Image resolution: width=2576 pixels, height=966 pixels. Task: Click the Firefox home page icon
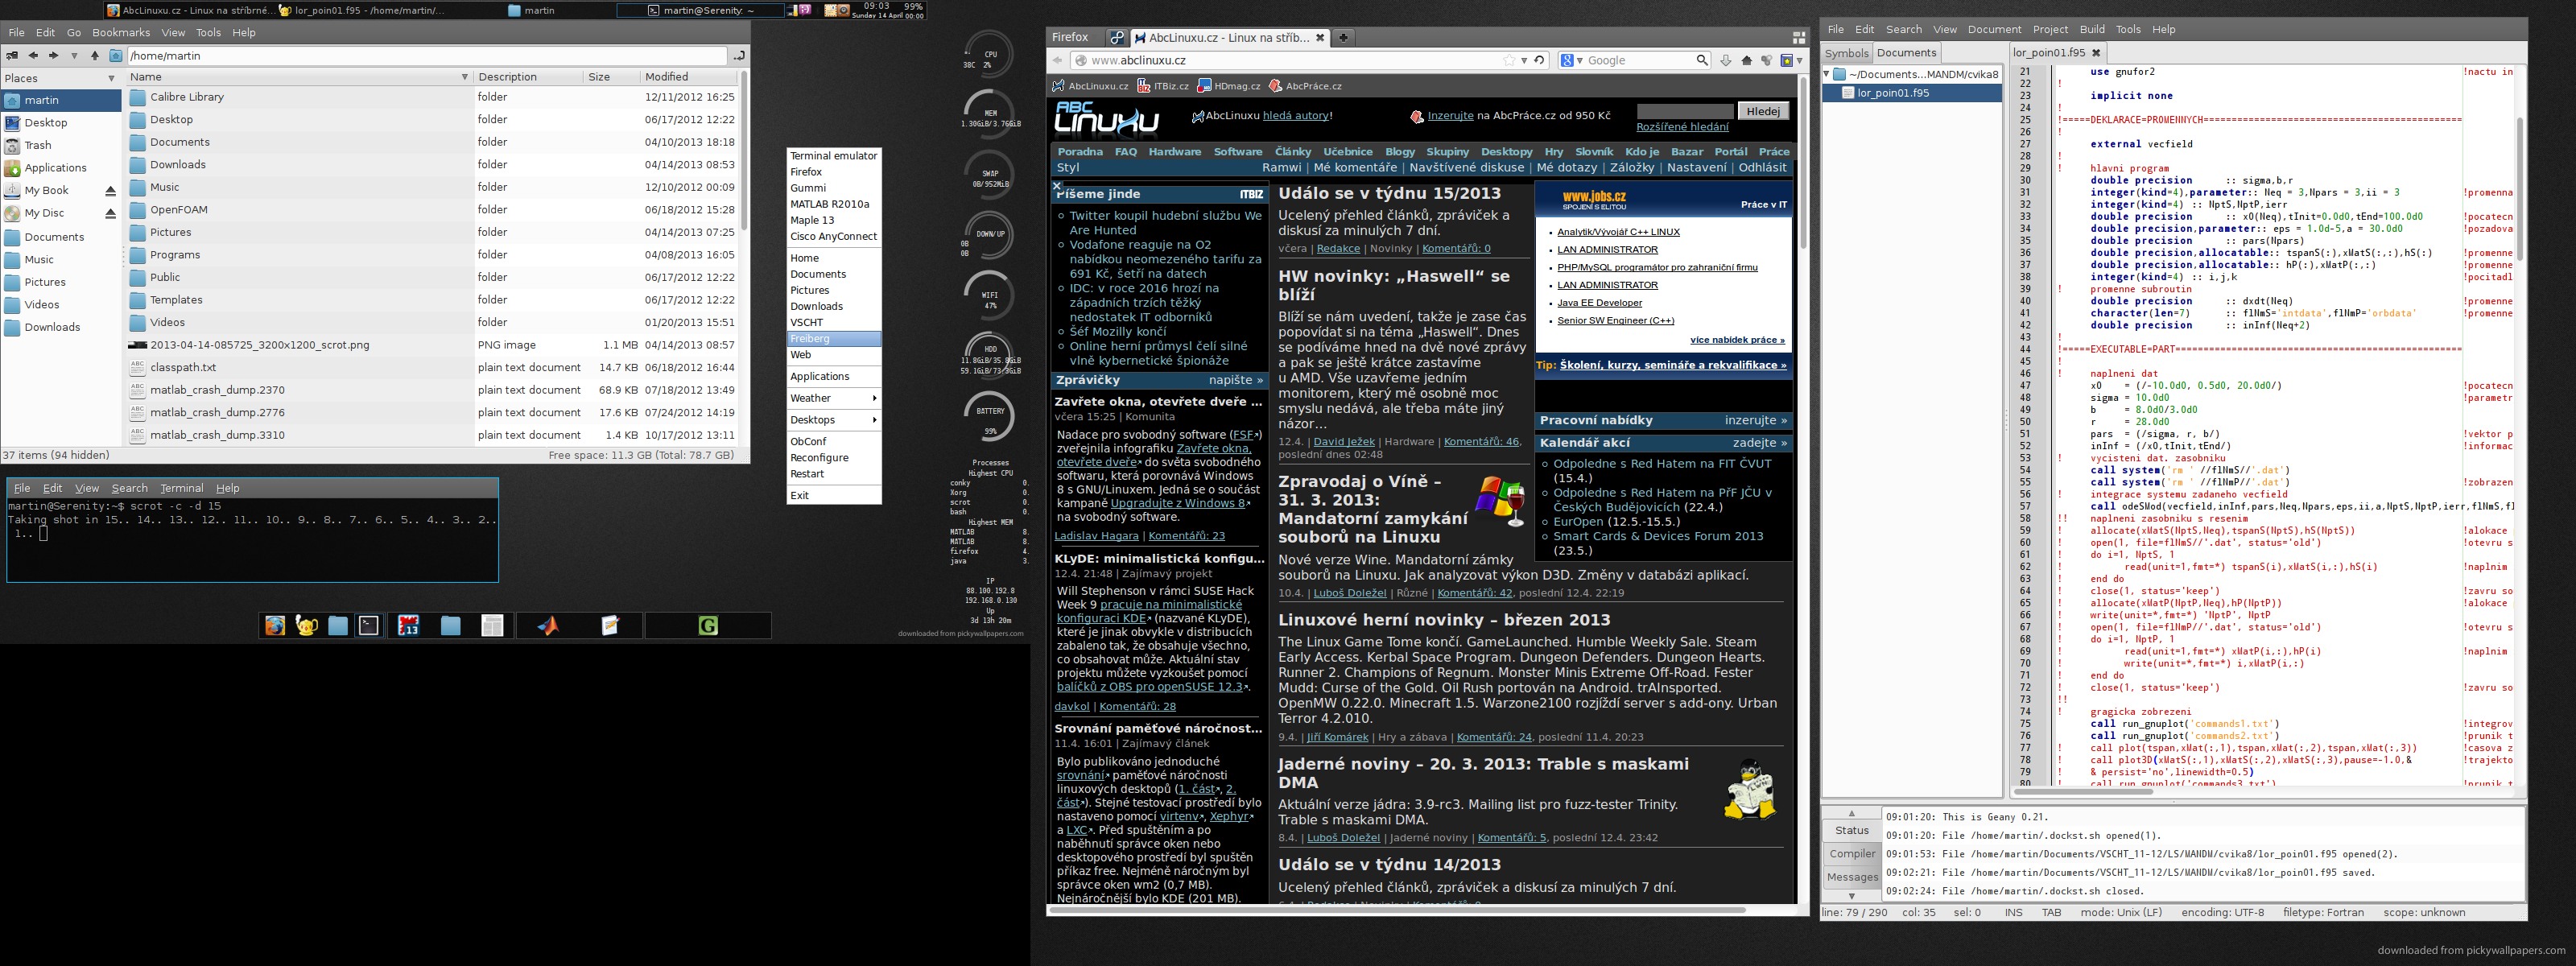[x=1747, y=61]
